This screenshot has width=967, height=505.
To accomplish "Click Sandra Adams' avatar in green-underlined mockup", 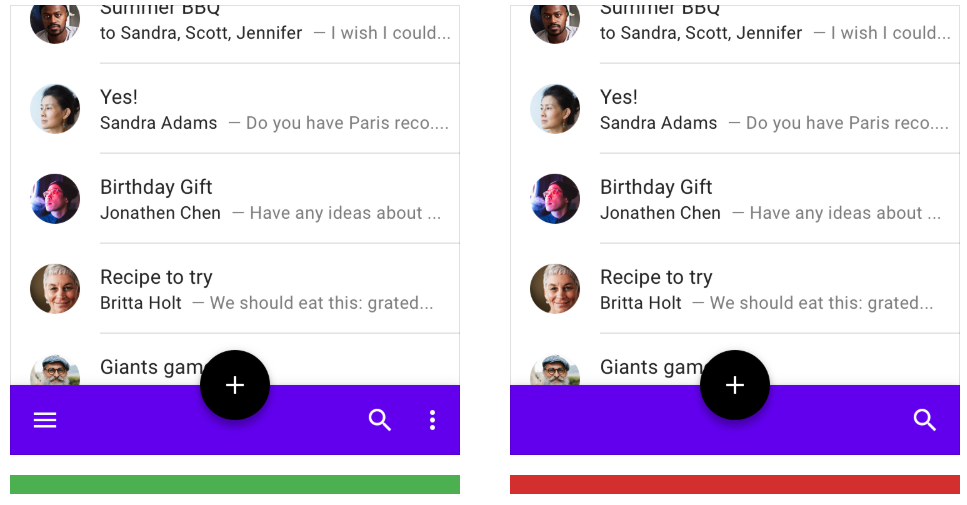I will point(55,109).
